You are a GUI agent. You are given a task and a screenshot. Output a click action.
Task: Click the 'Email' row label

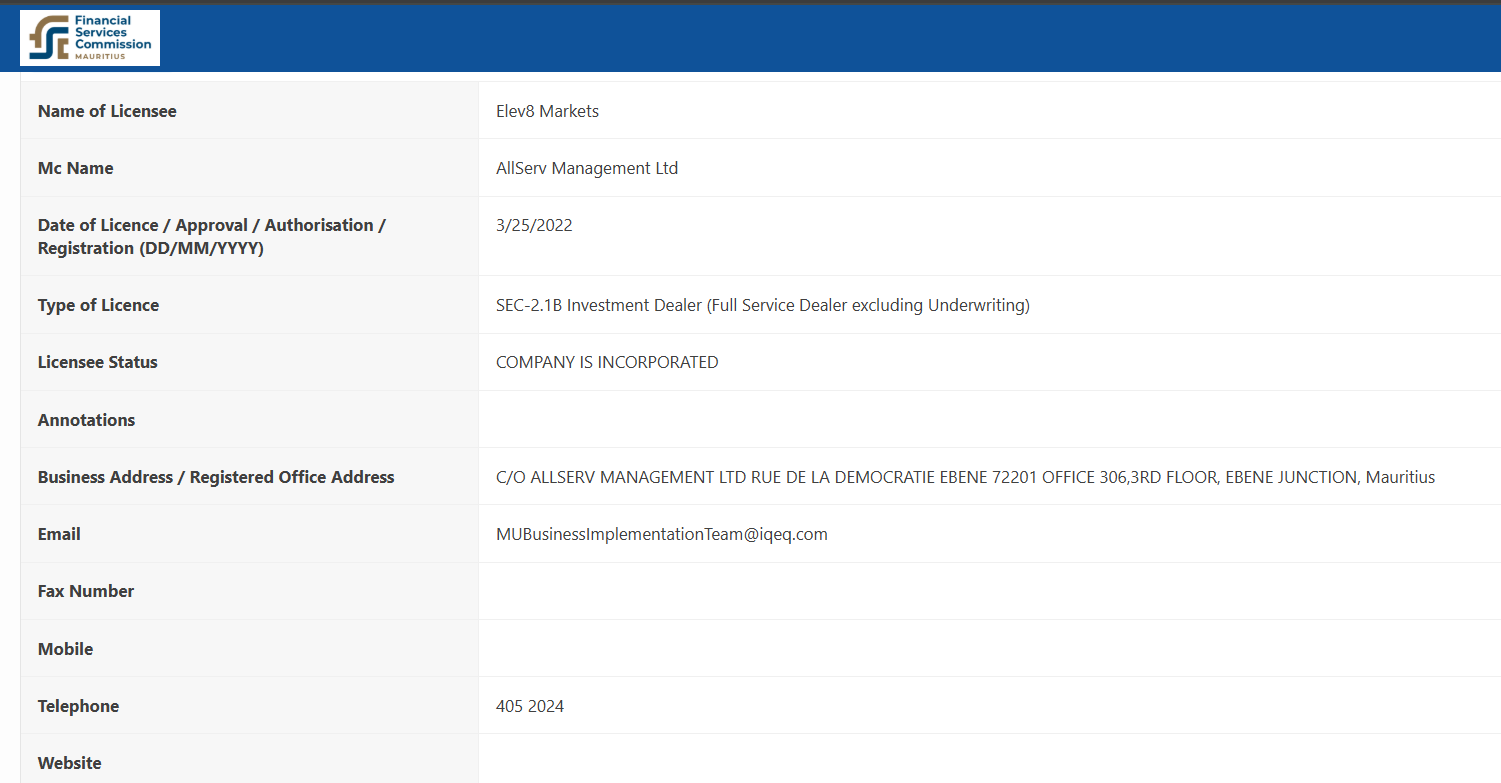click(x=59, y=534)
